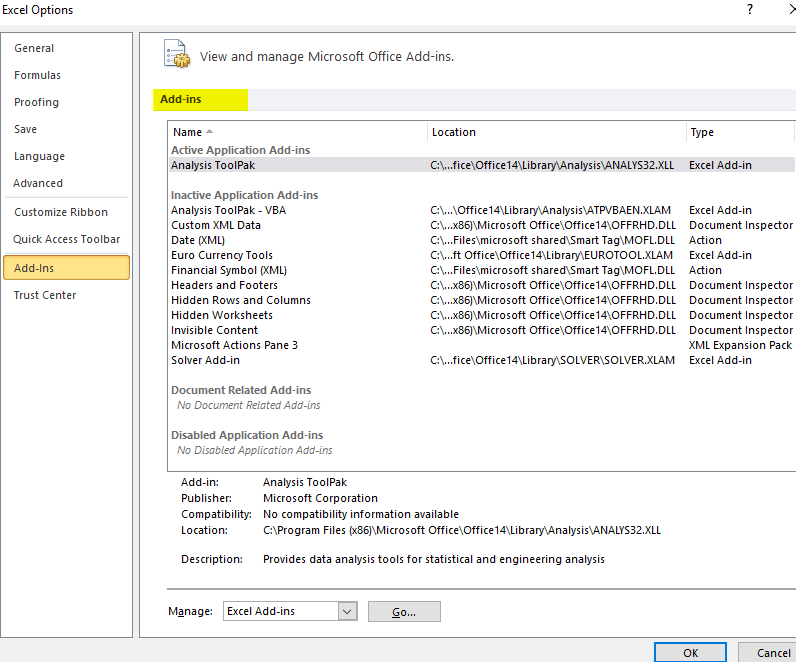Click the Compatibility information value
Viewport: 796px width, 662px height.
click(x=361, y=514)
